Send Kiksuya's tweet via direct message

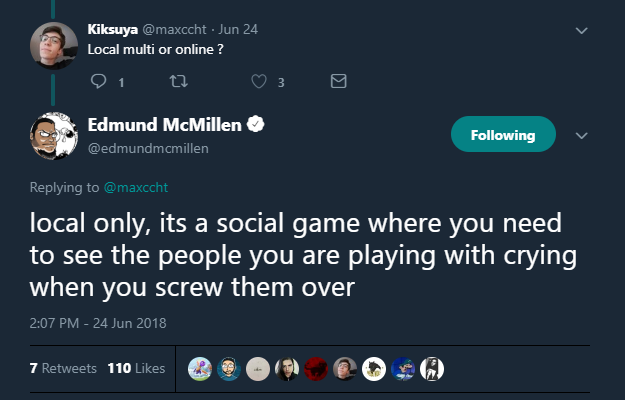pyautogui.click(x=338, y=82)
